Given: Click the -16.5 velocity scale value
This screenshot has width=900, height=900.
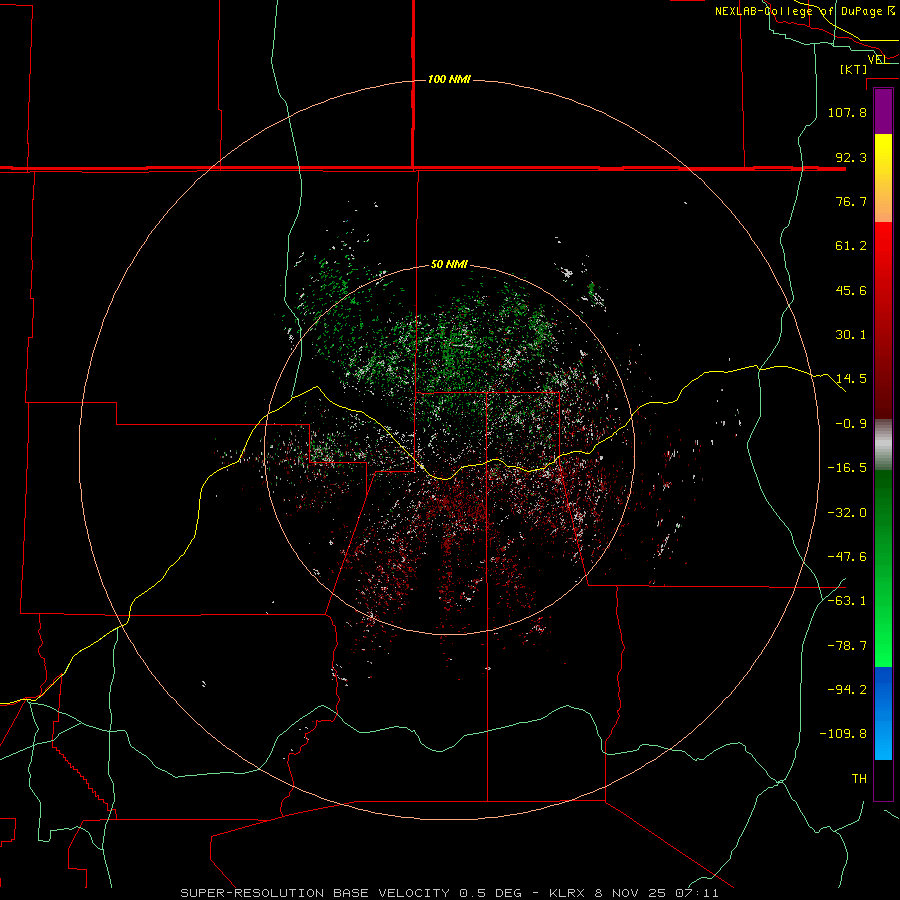Looking at the screenshot, I should (x=847, y=468).
